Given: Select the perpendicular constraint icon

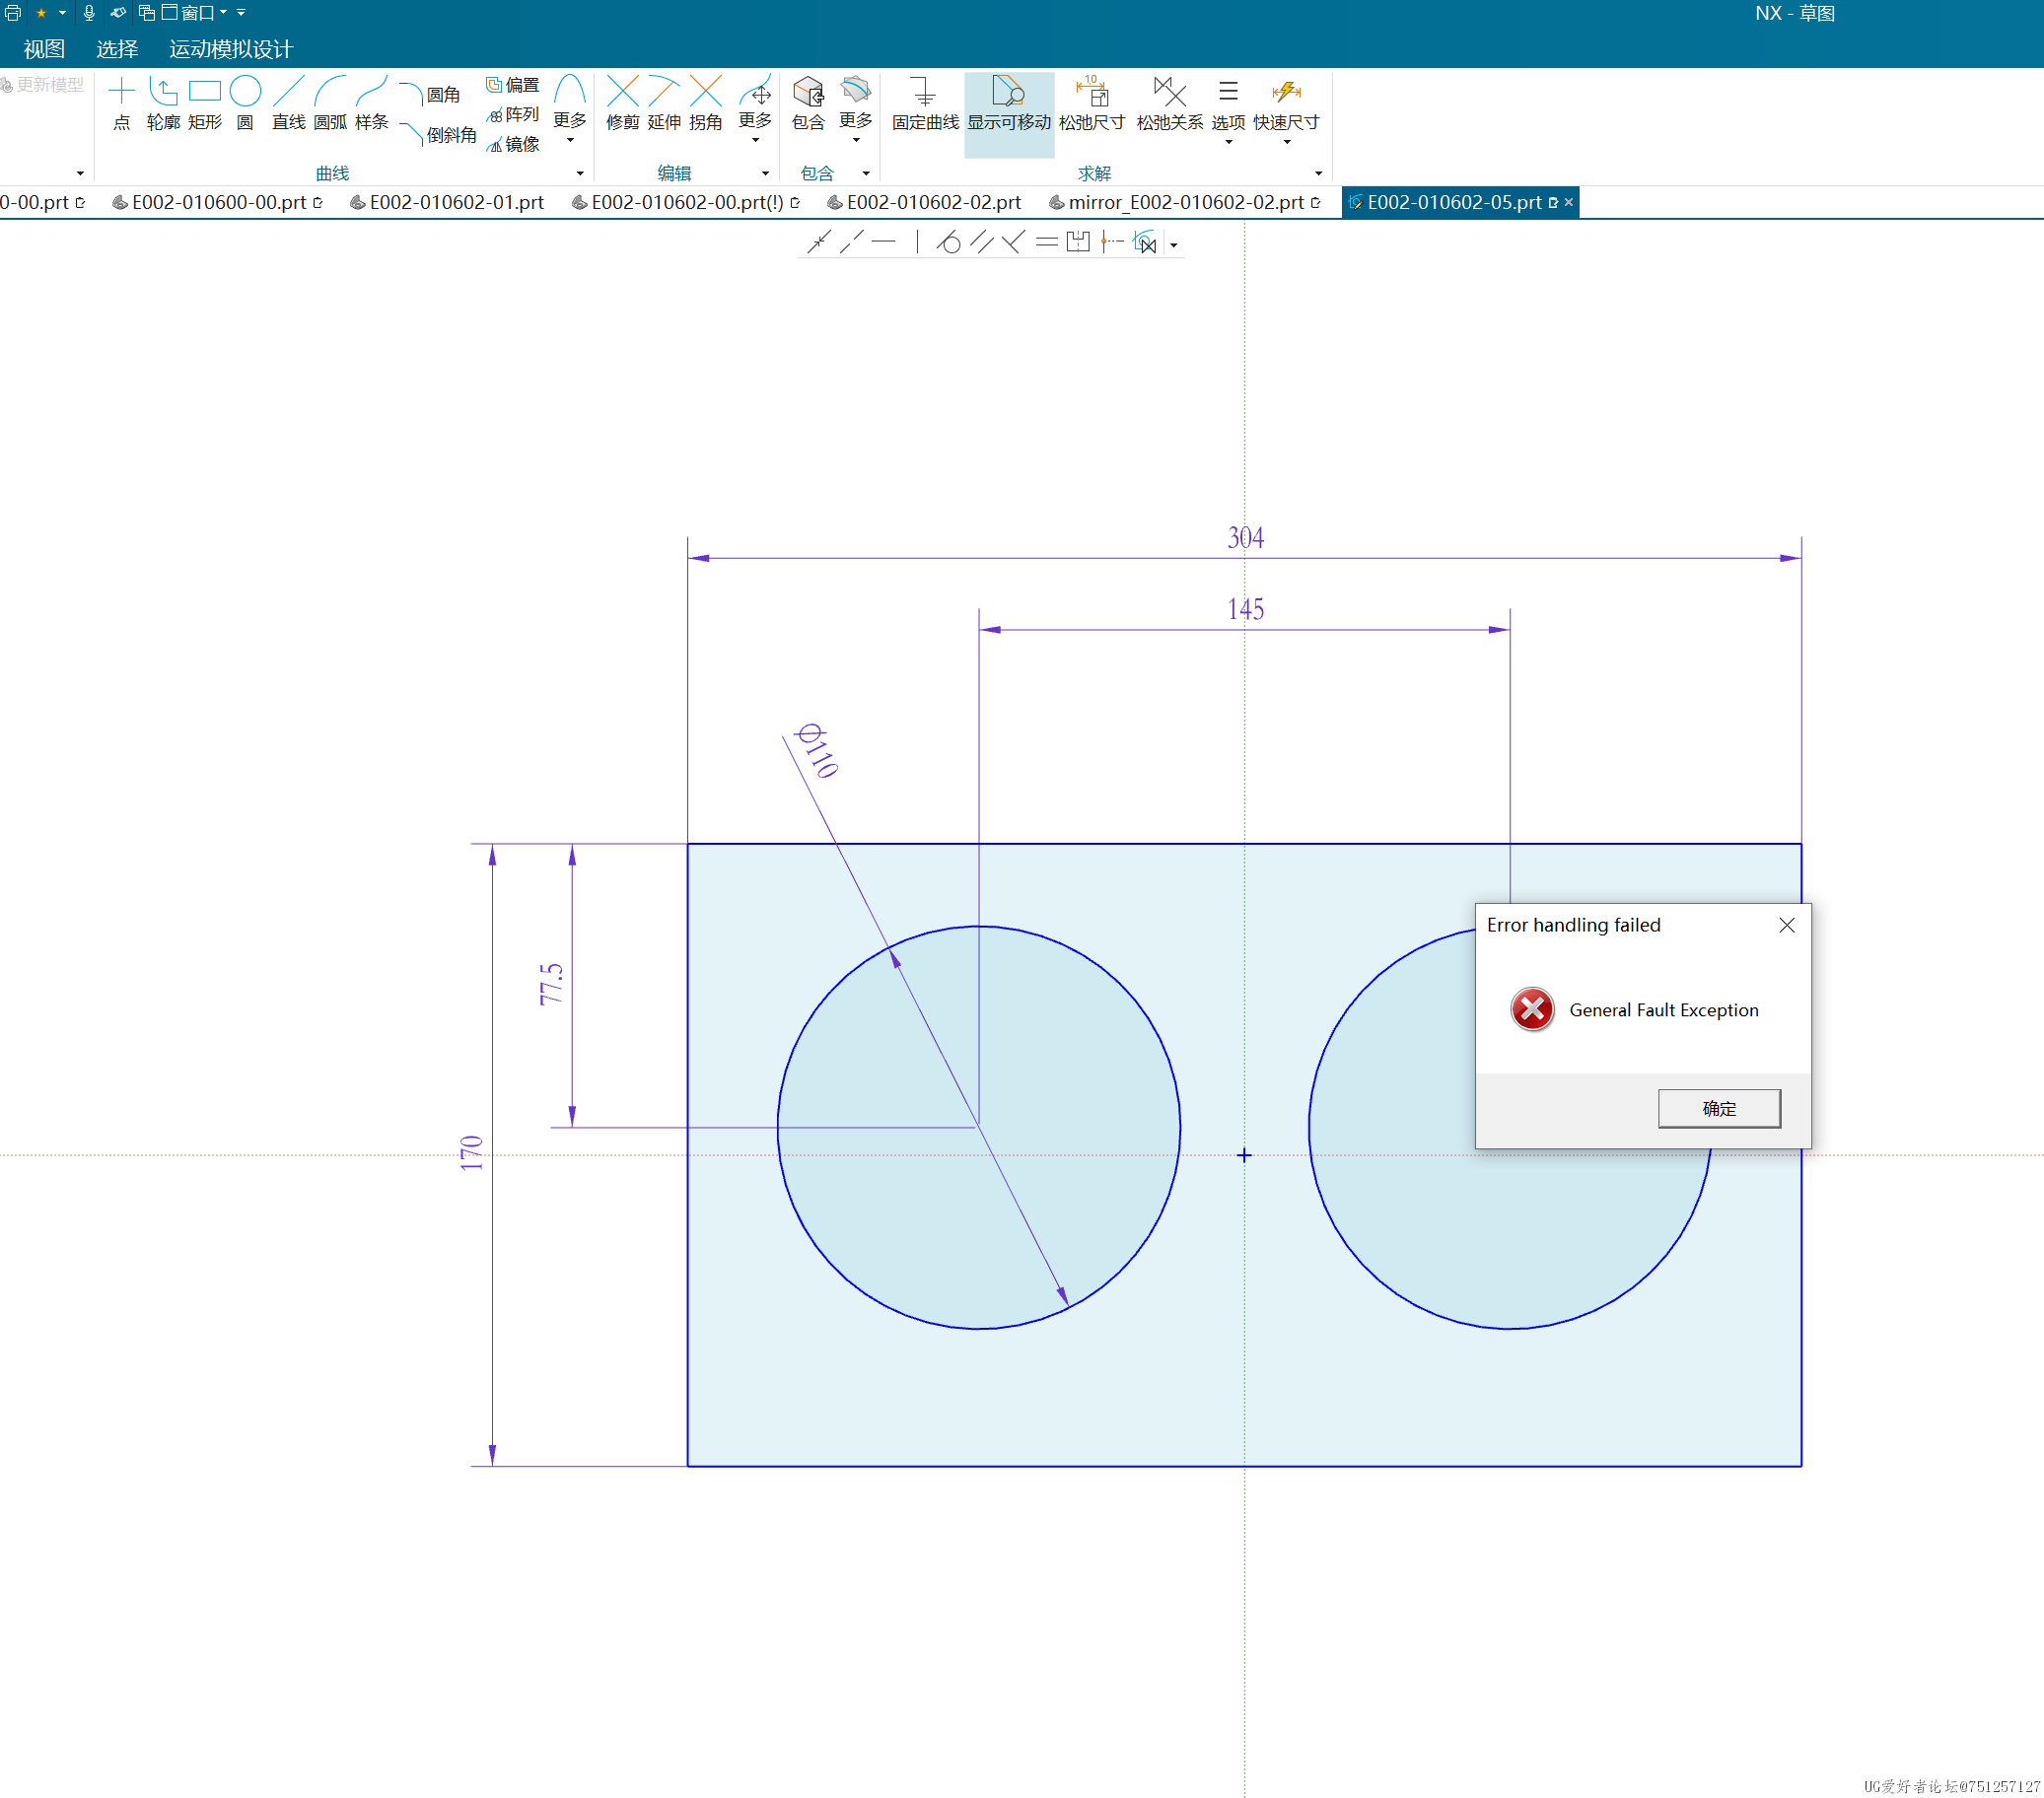Looking at the screenshot, I should click(1013, 242).
